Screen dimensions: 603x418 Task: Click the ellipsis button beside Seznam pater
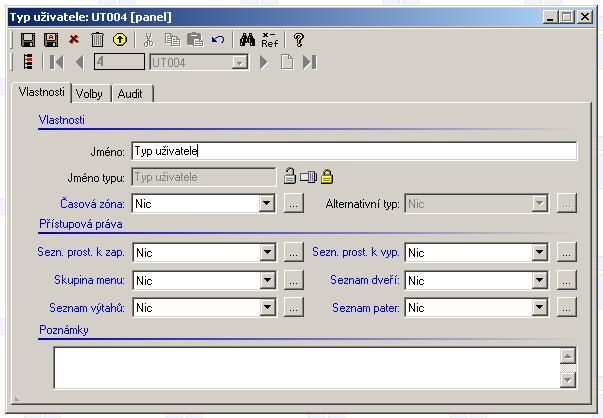pyautogui.click(x=566, y=308)
